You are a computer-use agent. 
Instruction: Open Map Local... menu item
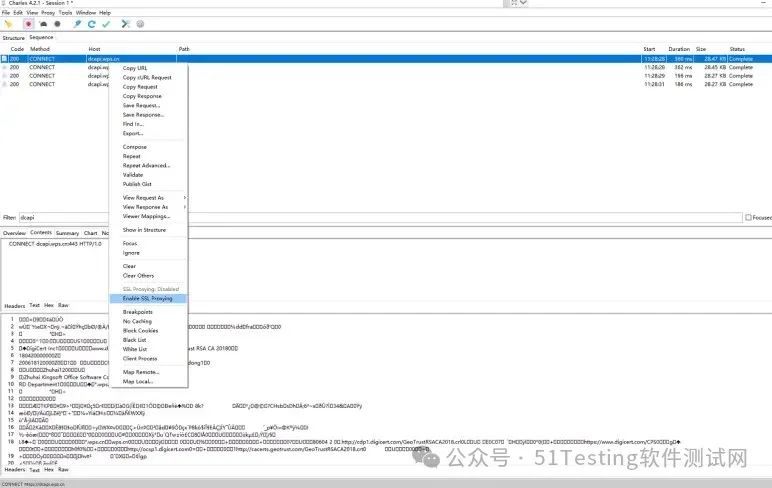138,382
